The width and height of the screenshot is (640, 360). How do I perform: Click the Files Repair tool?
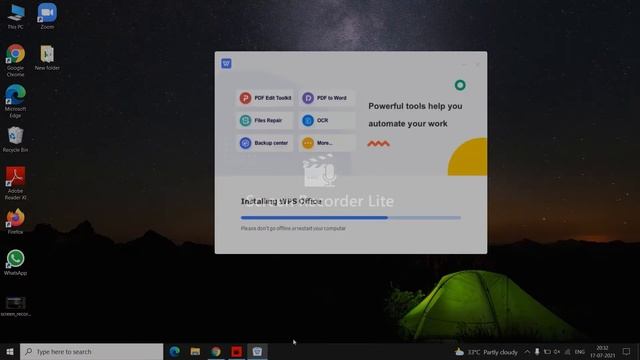point(264,120)
